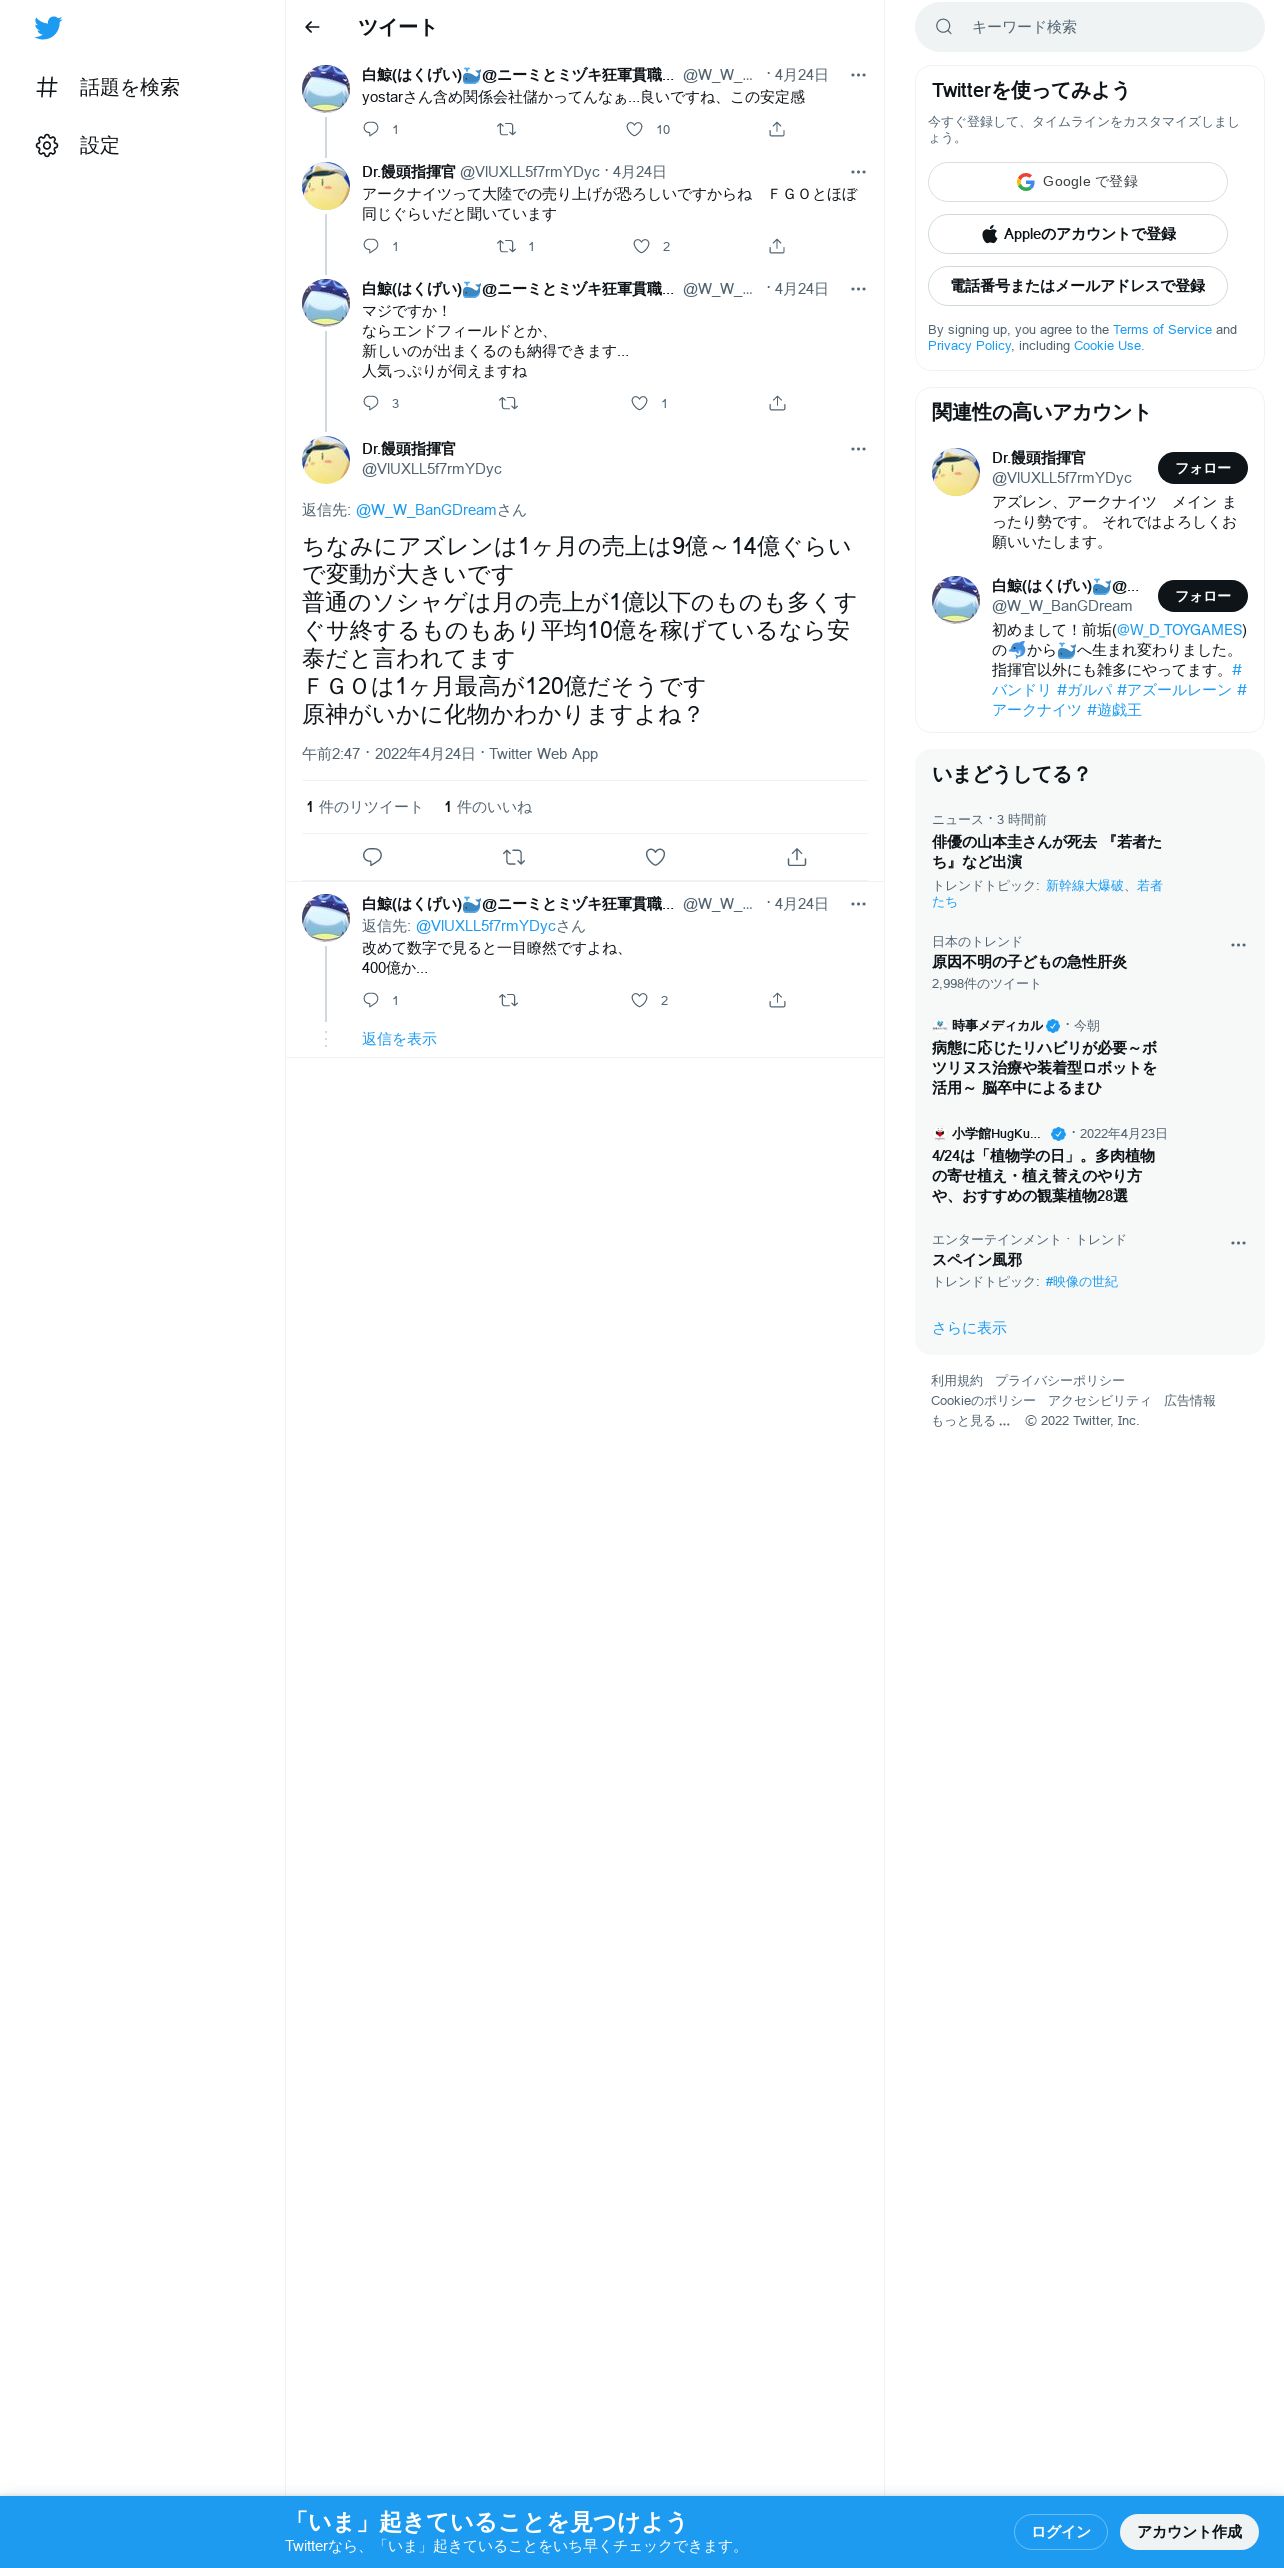Click さらに表示 under trends

tap(969, 1328)
